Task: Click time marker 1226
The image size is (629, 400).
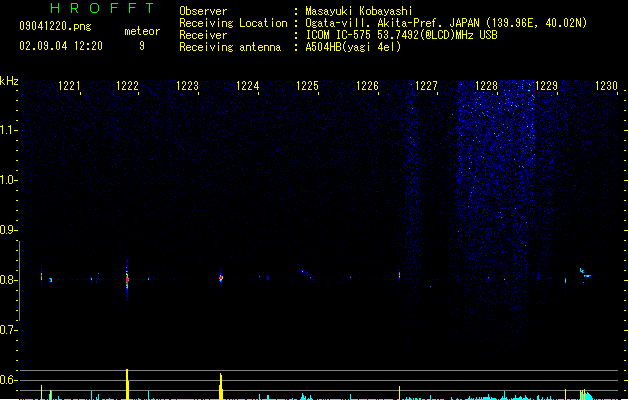Action: tap(367, 86)
